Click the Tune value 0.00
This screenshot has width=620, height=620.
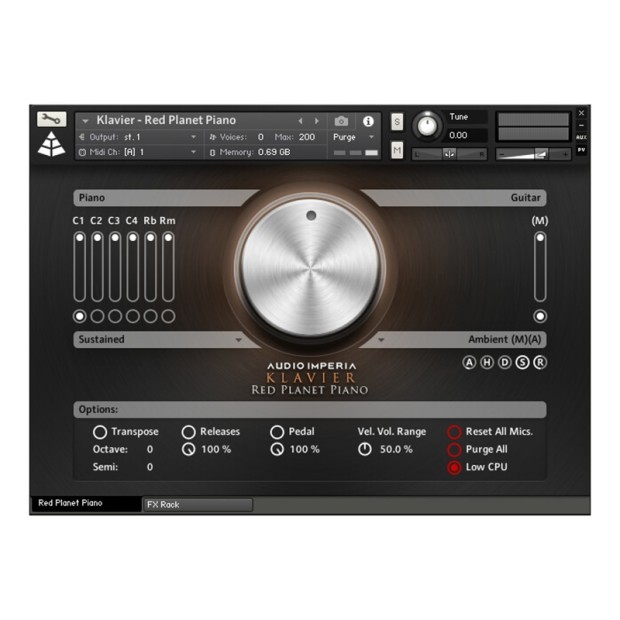click(458, 135)
